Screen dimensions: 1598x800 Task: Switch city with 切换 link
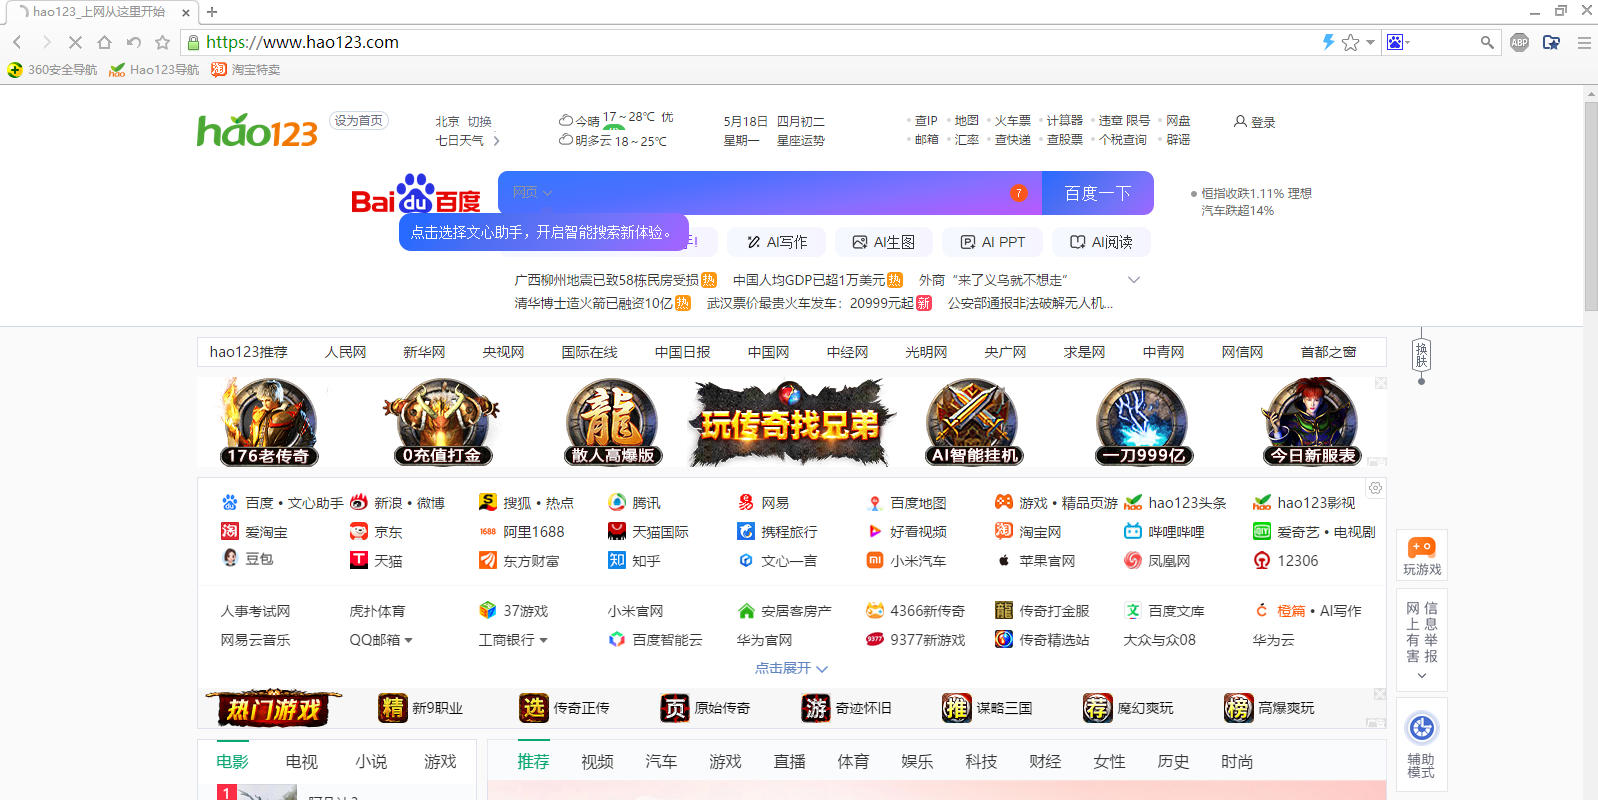480,121
